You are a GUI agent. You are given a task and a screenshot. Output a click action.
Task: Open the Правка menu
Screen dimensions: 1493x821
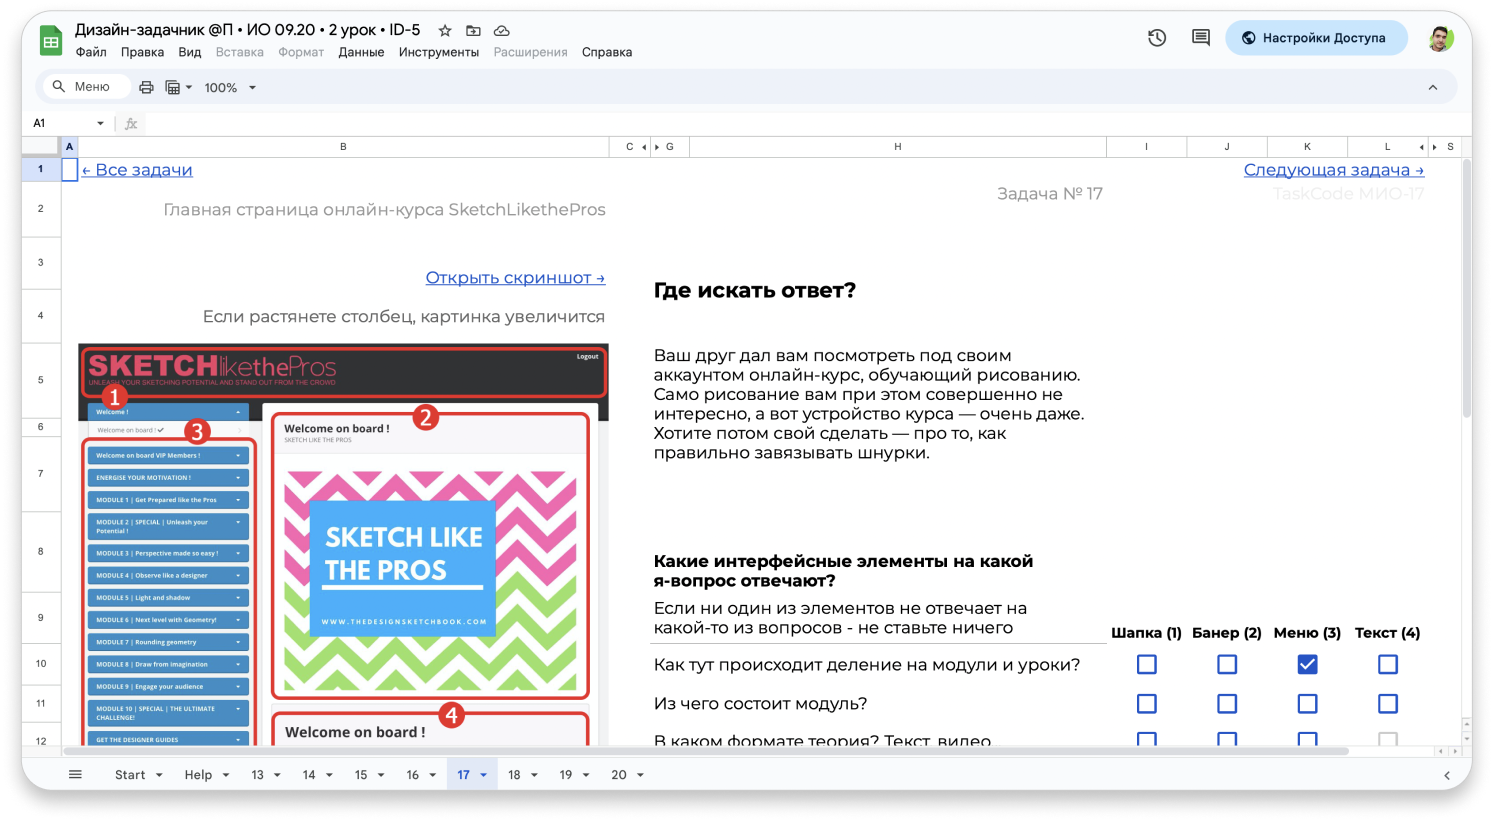[142, 52]
